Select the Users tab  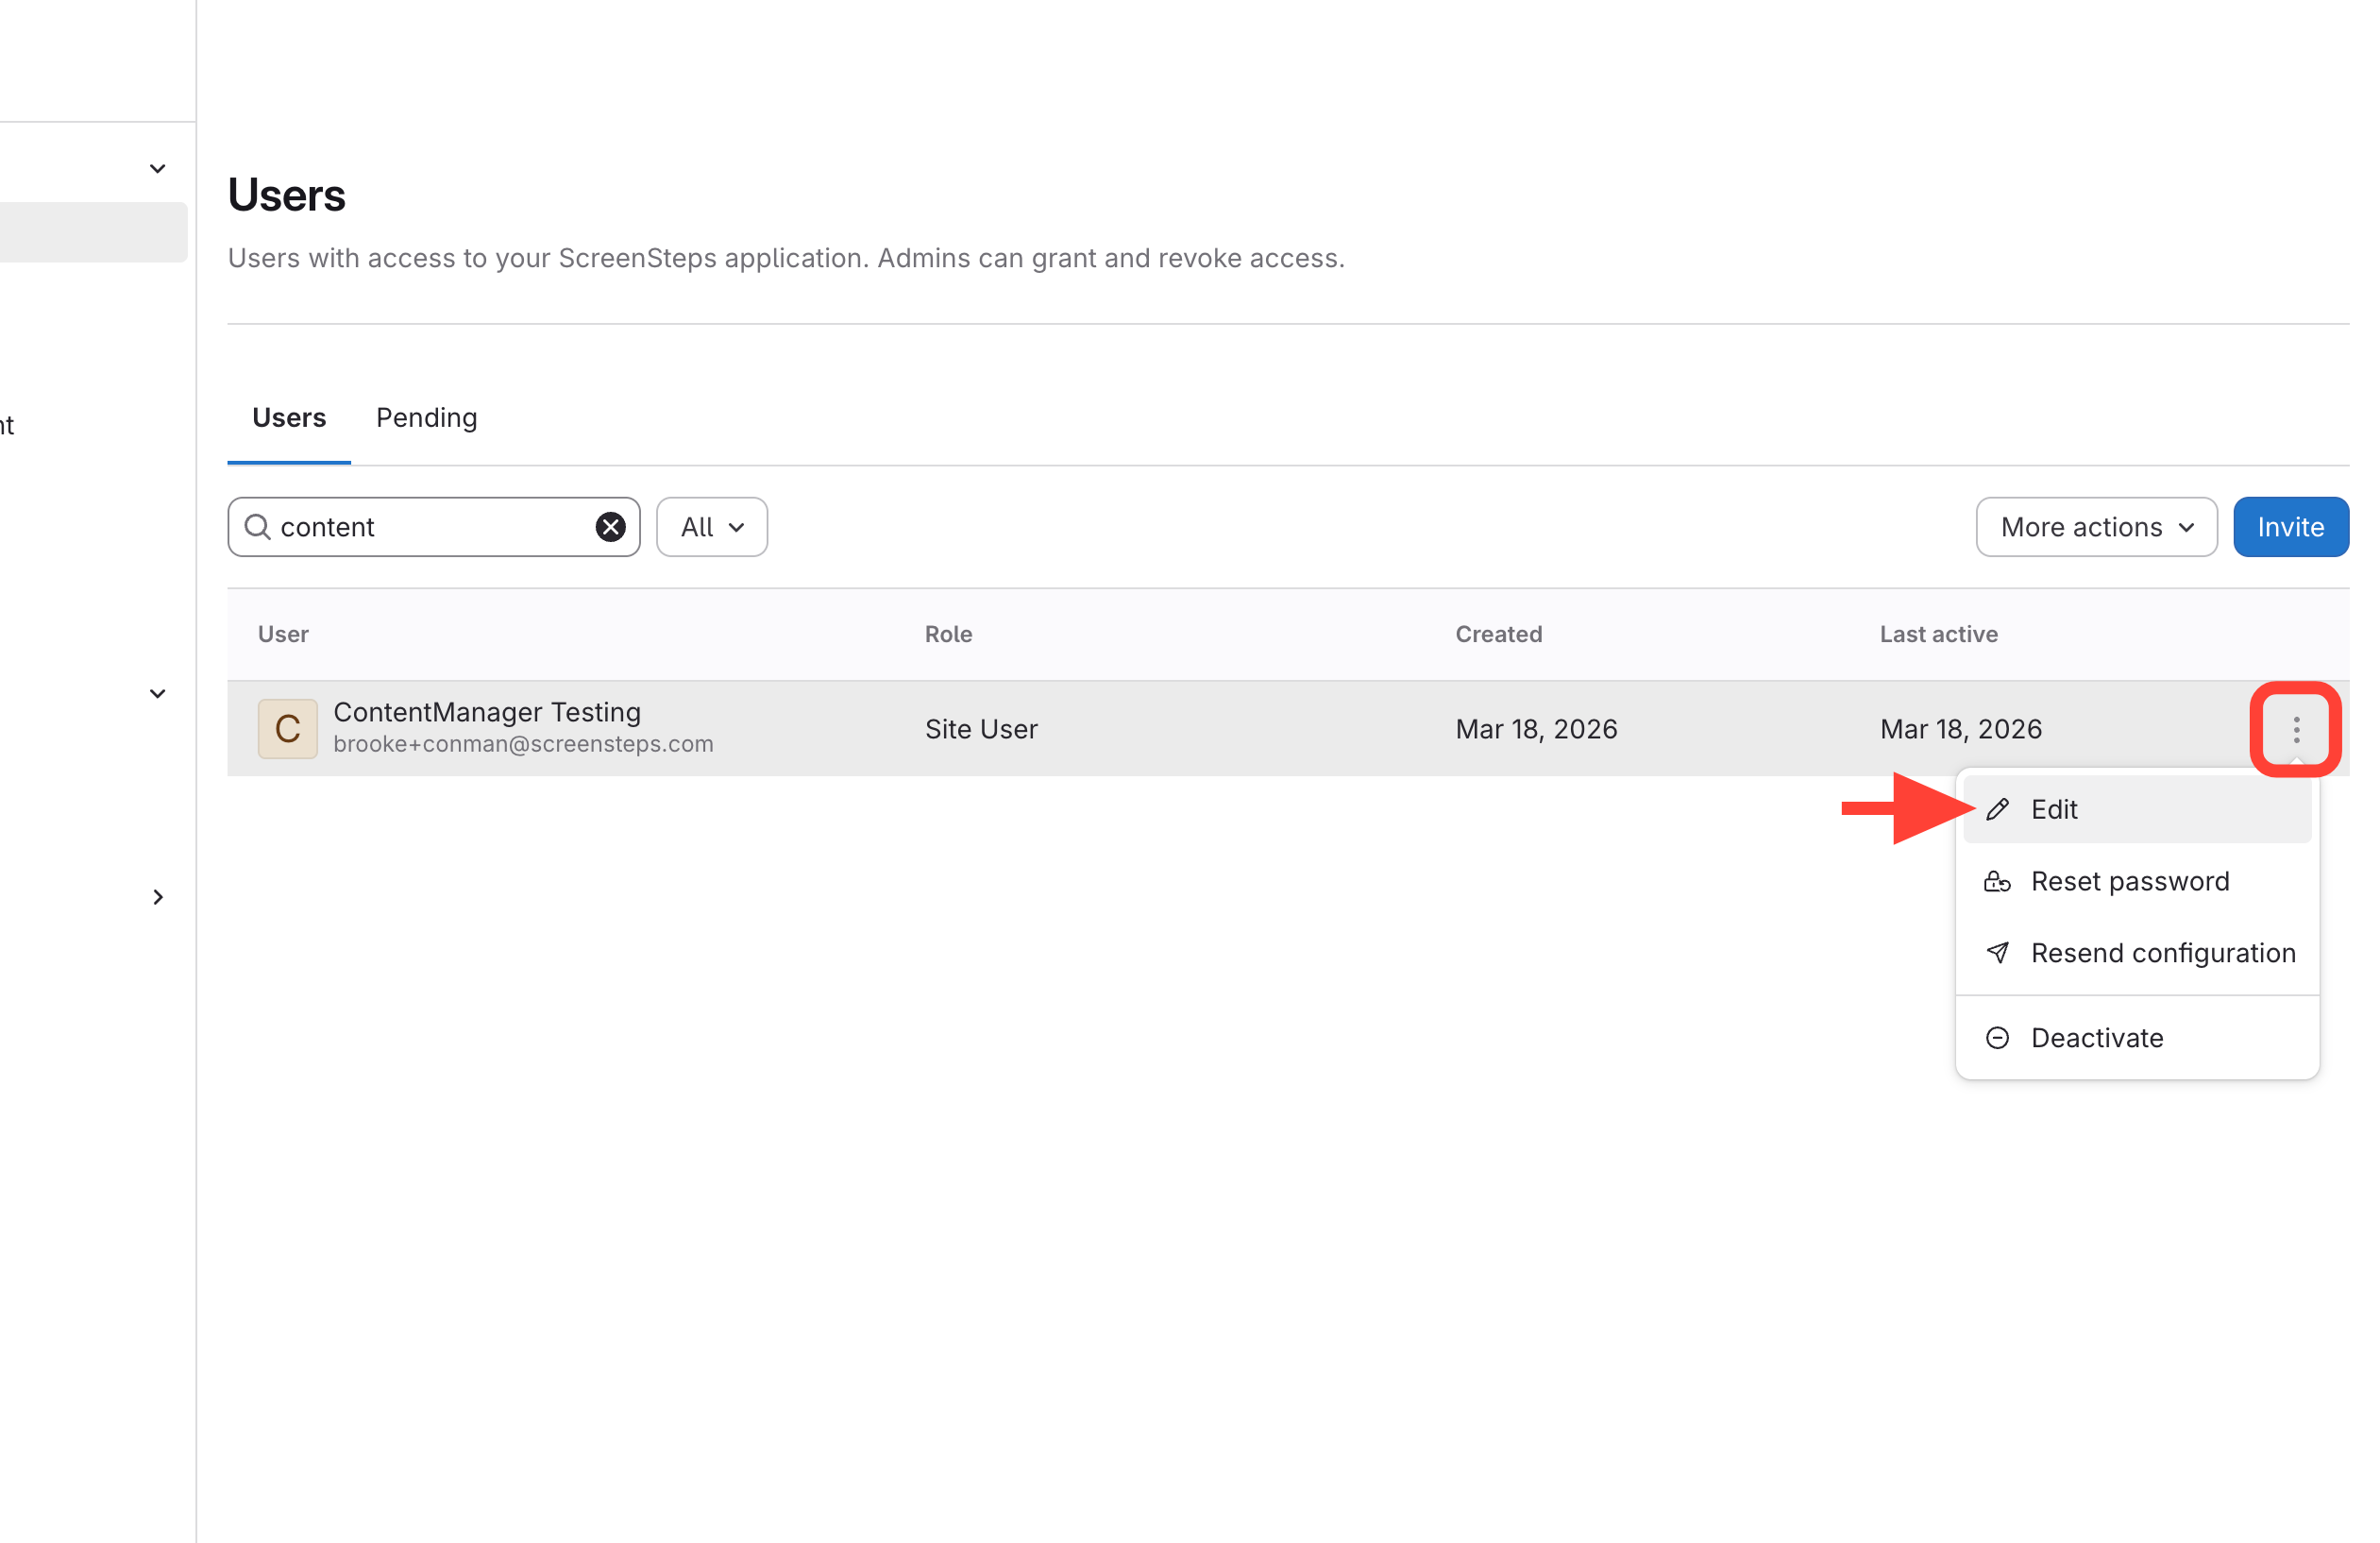[288, 417]
